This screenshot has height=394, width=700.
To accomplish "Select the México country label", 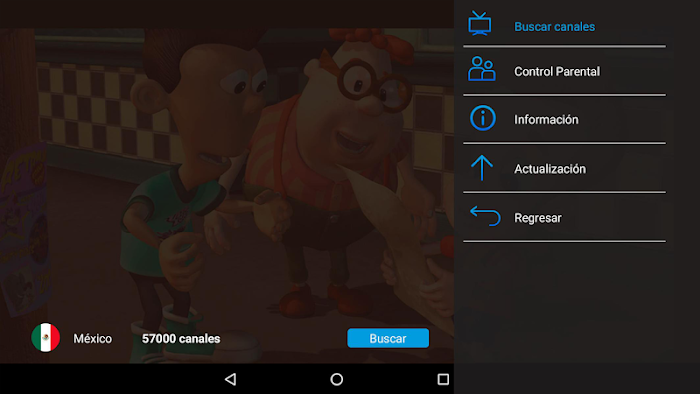I will coord(92,339).
